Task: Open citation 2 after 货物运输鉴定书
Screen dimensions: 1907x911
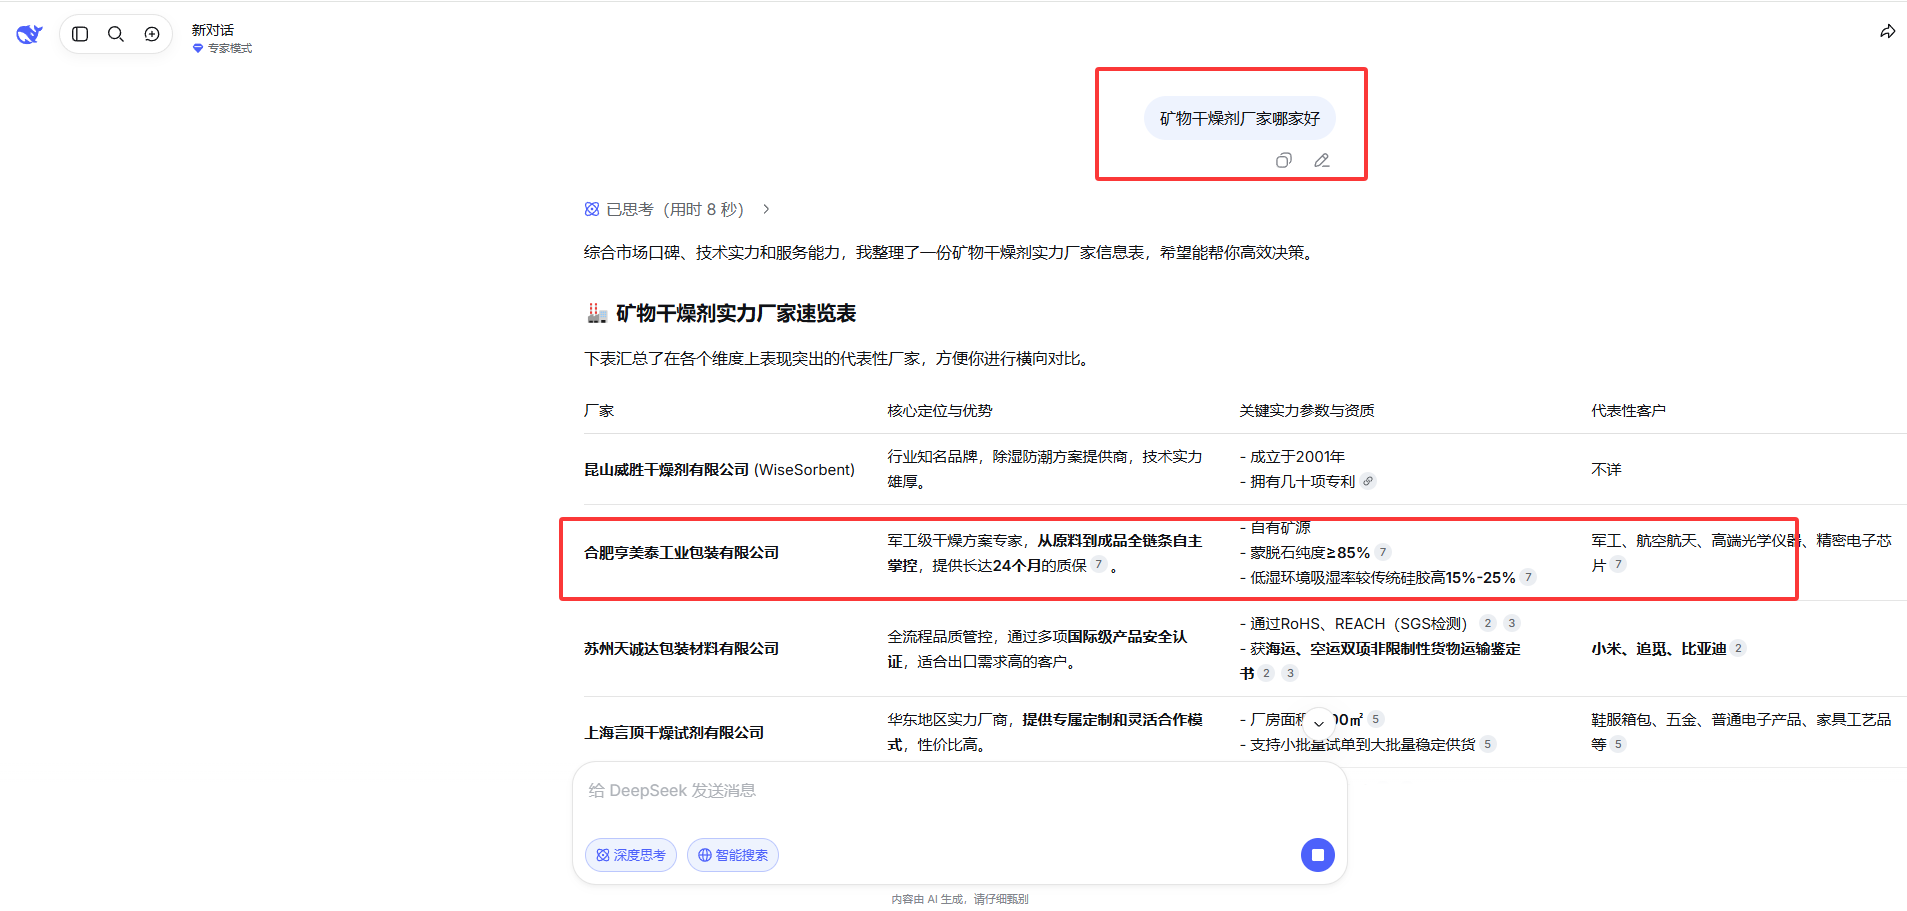Action: 1266,673
